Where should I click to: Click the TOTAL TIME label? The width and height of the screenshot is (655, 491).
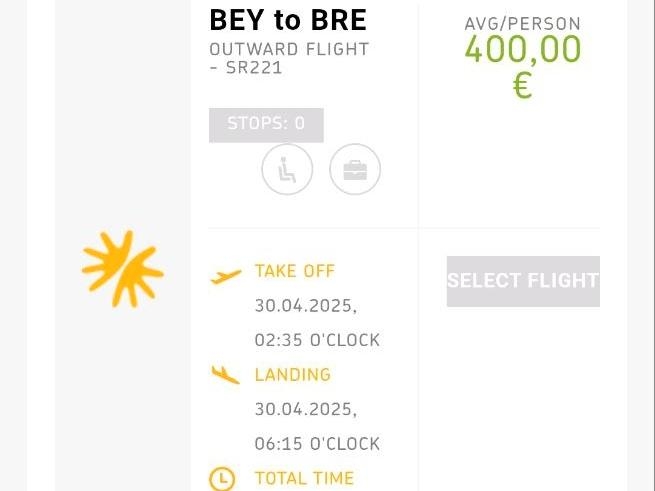(x=305, y=478)
